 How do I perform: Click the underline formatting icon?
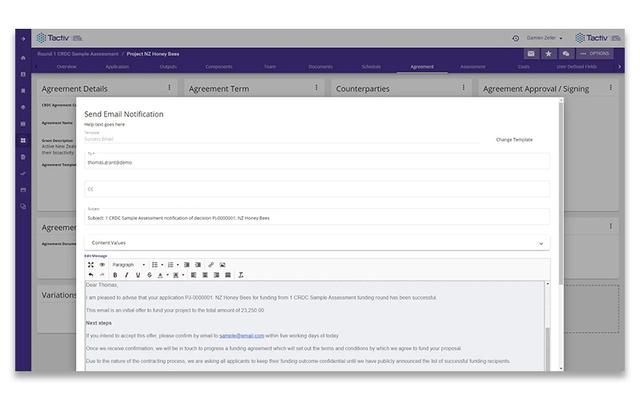point(138,274)
